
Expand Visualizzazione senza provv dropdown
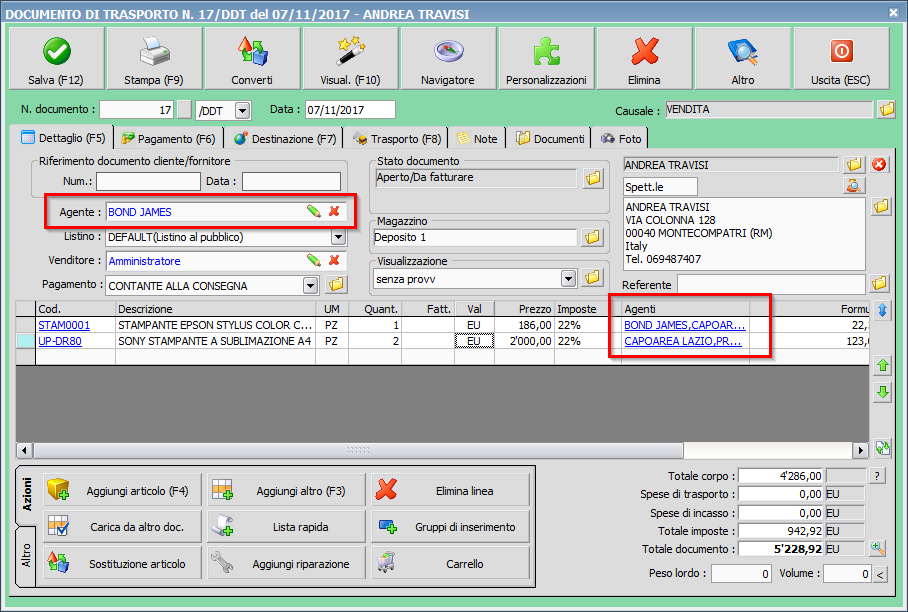click(568, 278)
